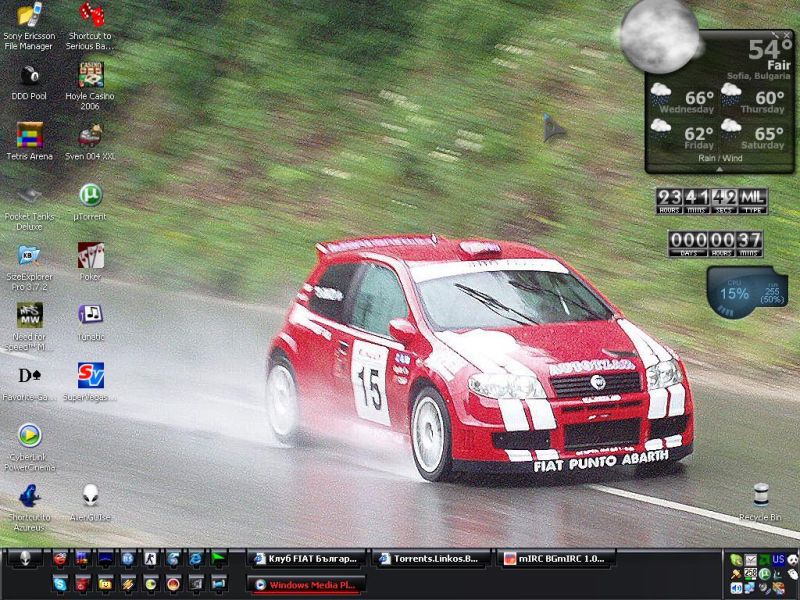Select the Tunatic desktop icon
This screenshot has height=600, width=800.
91,322
